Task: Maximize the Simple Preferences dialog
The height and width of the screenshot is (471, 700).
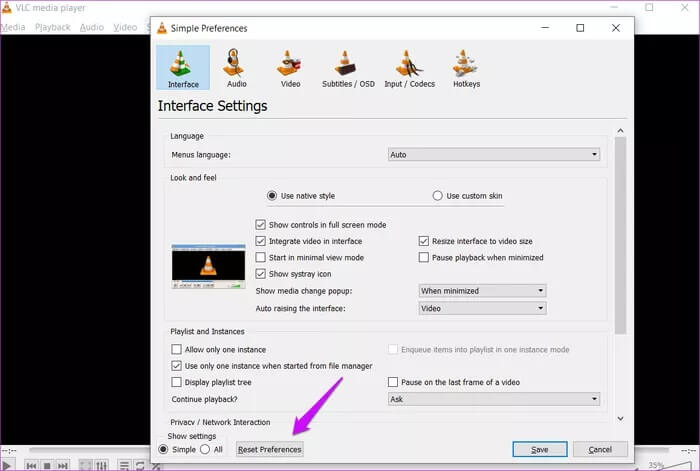Action: tap(580, 28)
